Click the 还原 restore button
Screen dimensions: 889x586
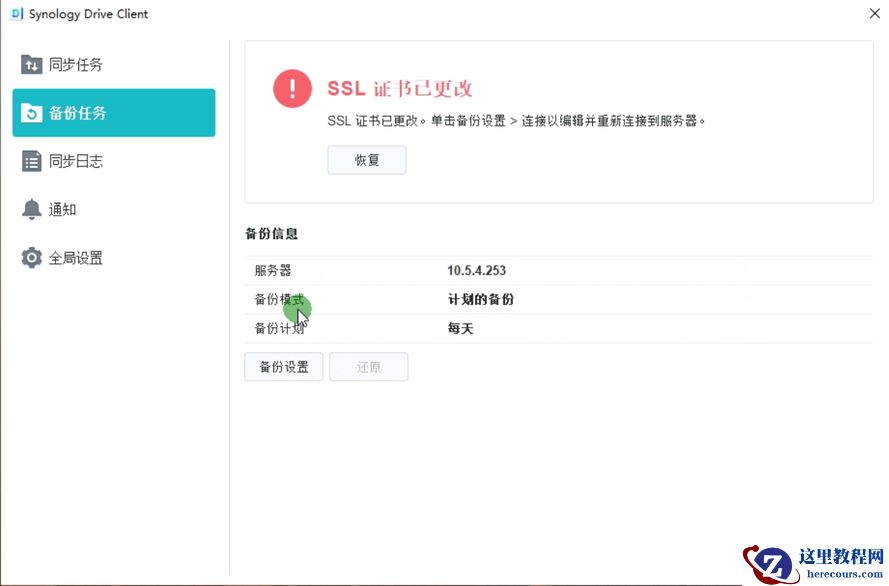point(368,366)
